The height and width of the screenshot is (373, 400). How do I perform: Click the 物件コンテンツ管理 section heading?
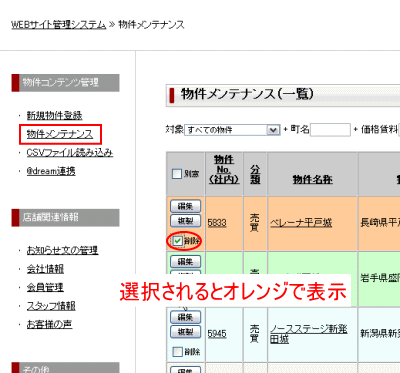[65, 83]
